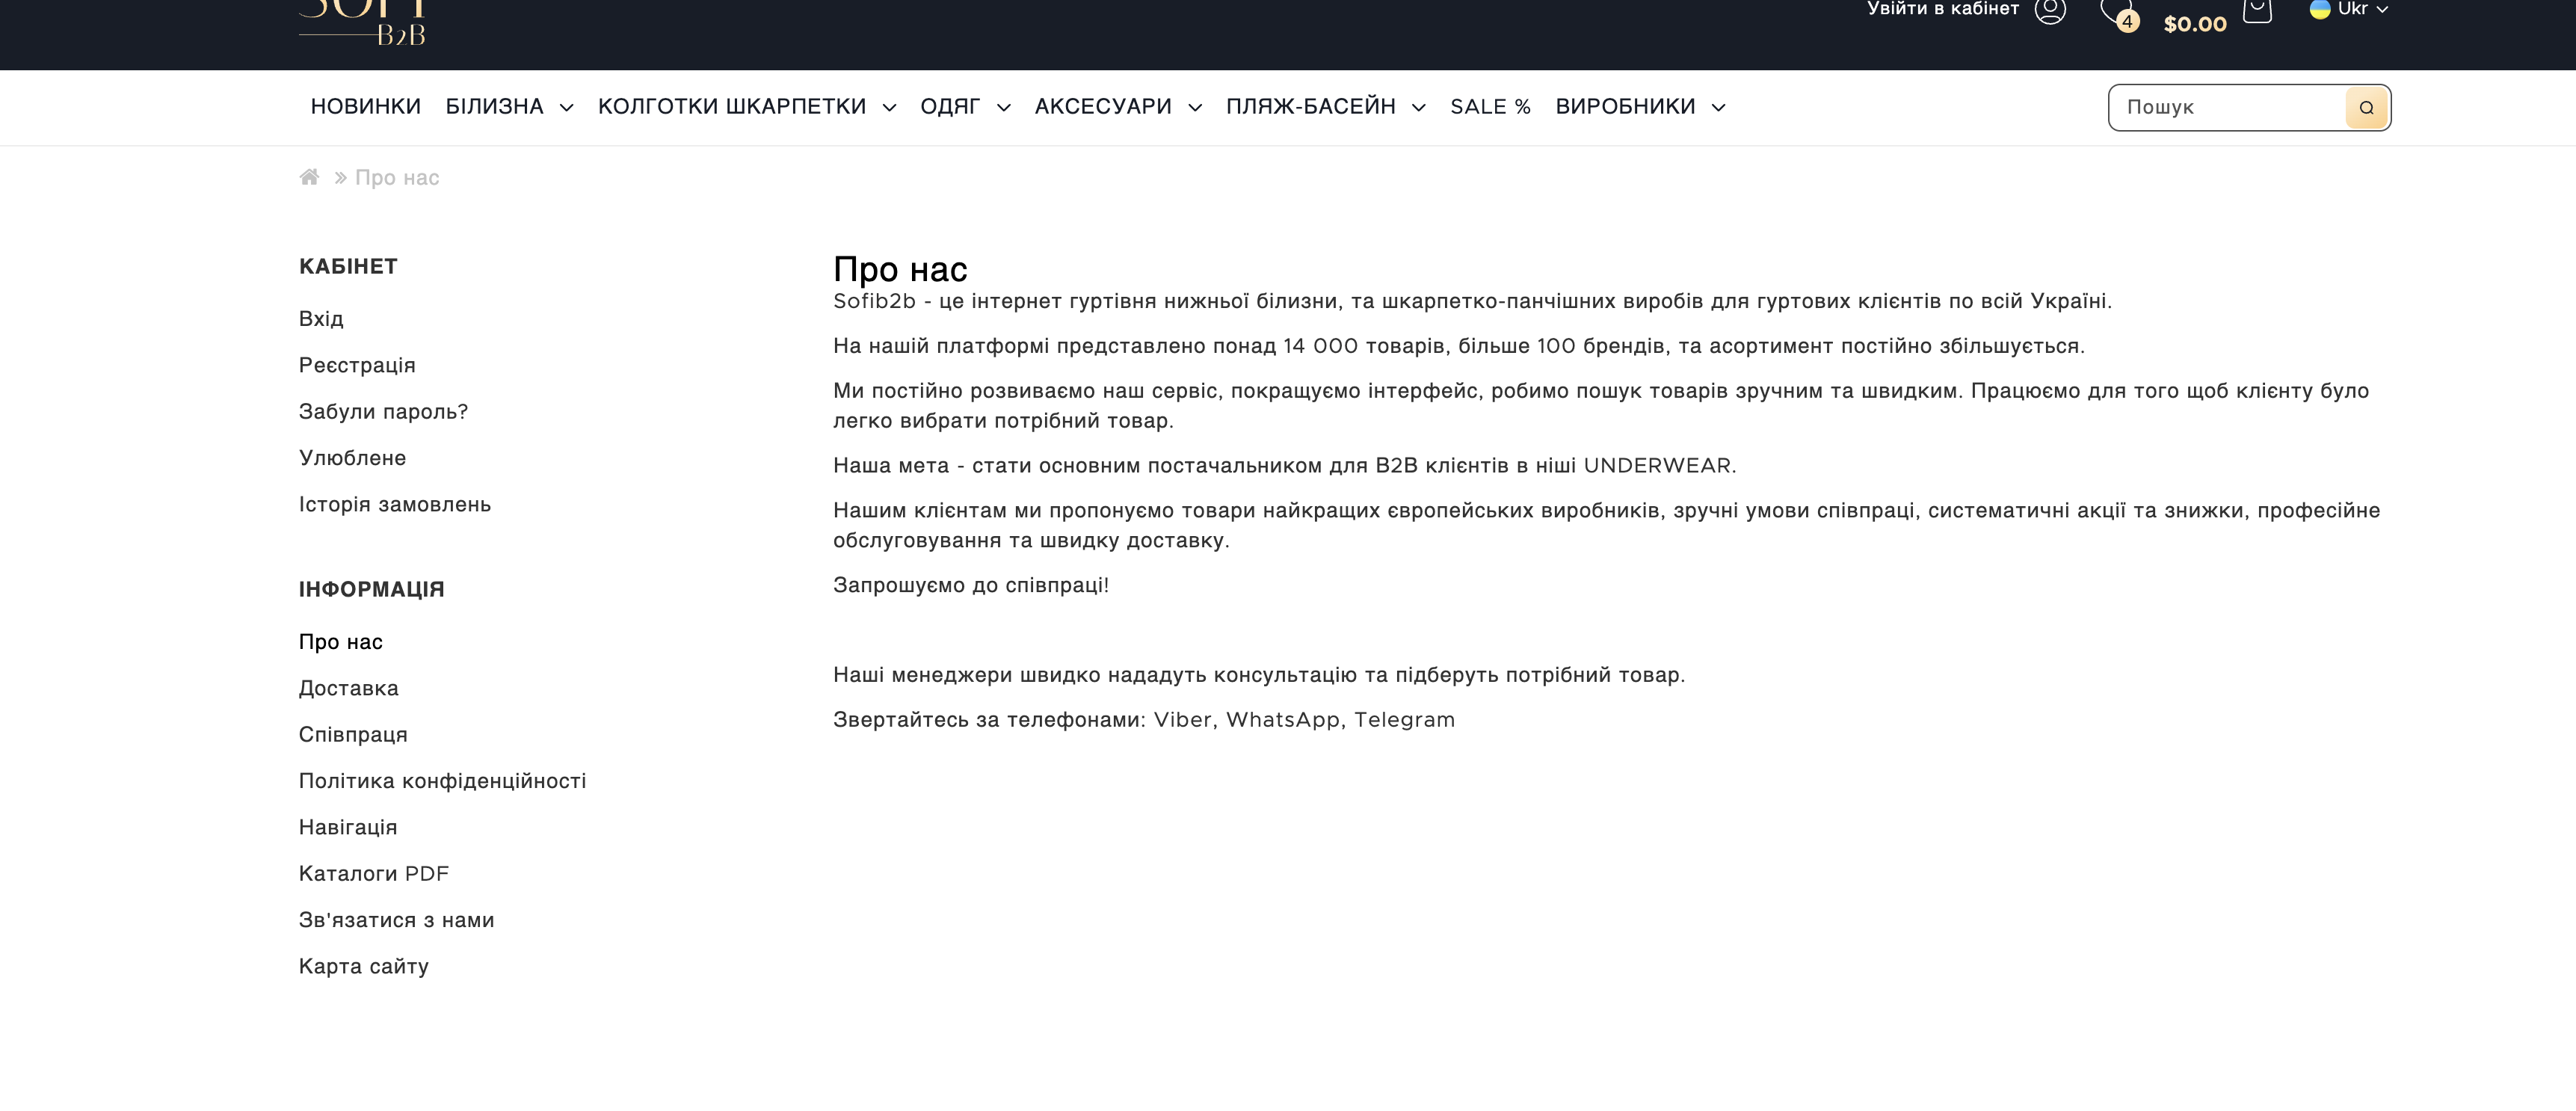The image size is (2576, 1111).
Task: Click the Ukrainian flag icon
Action: click(x=2320, y=9)
